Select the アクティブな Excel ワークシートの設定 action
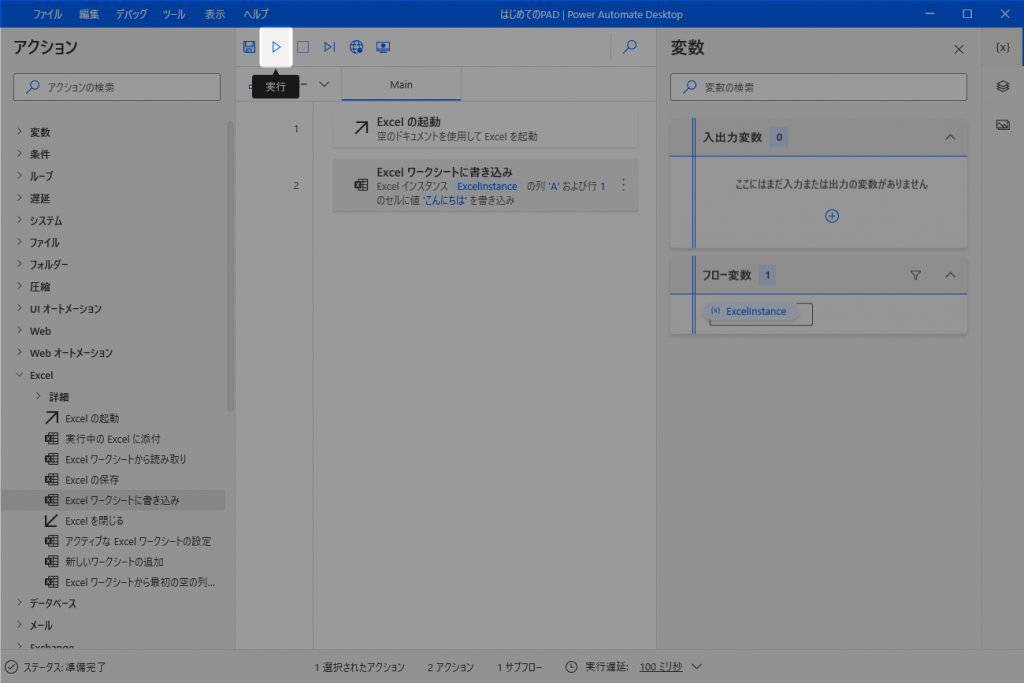 138,541
